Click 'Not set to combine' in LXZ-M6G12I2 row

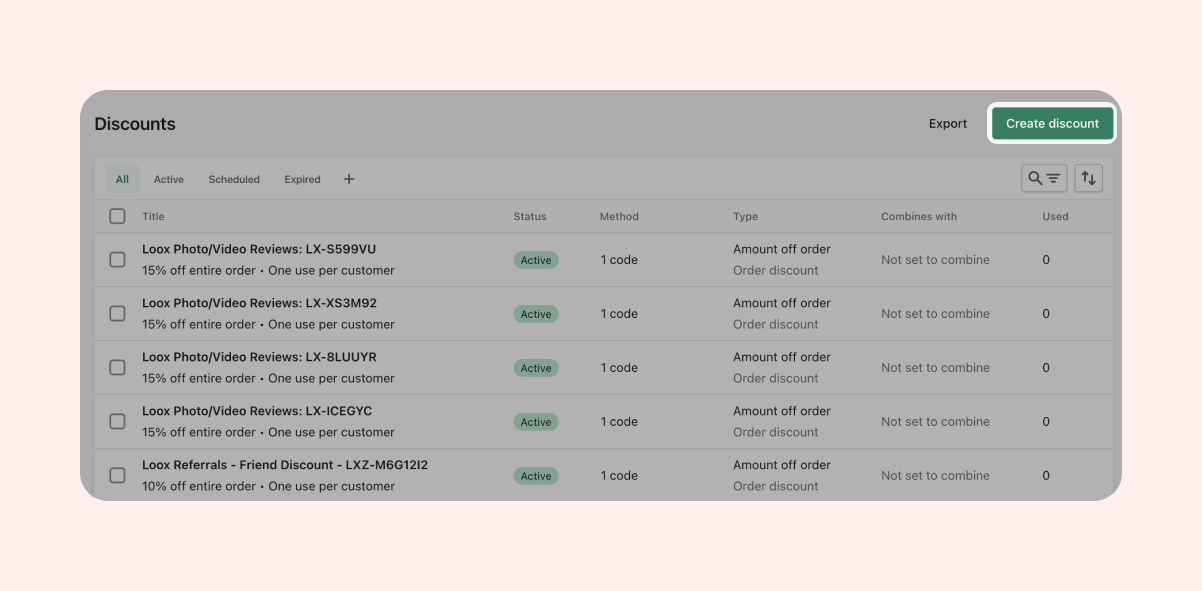click(x=935, y=476)
